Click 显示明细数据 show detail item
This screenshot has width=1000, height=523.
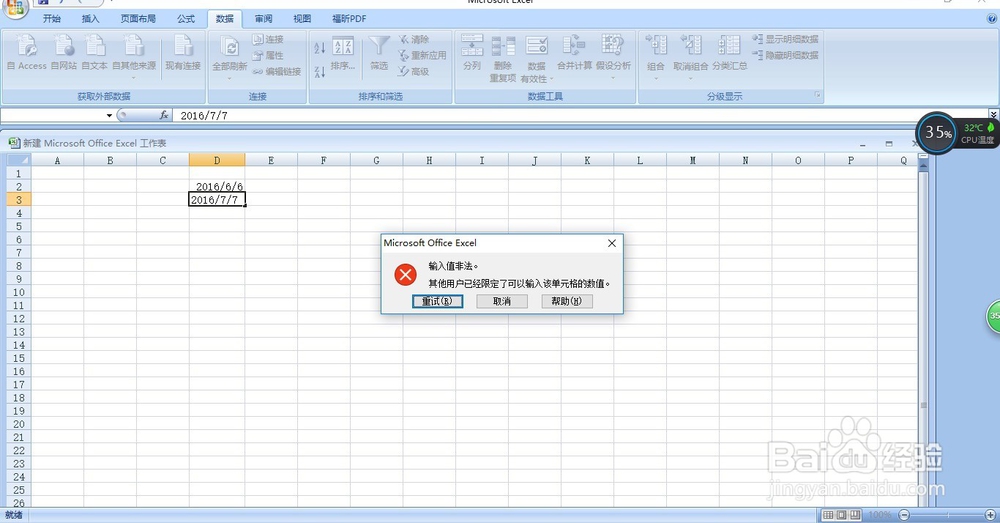pyautogui.click(x=786, y=40)
